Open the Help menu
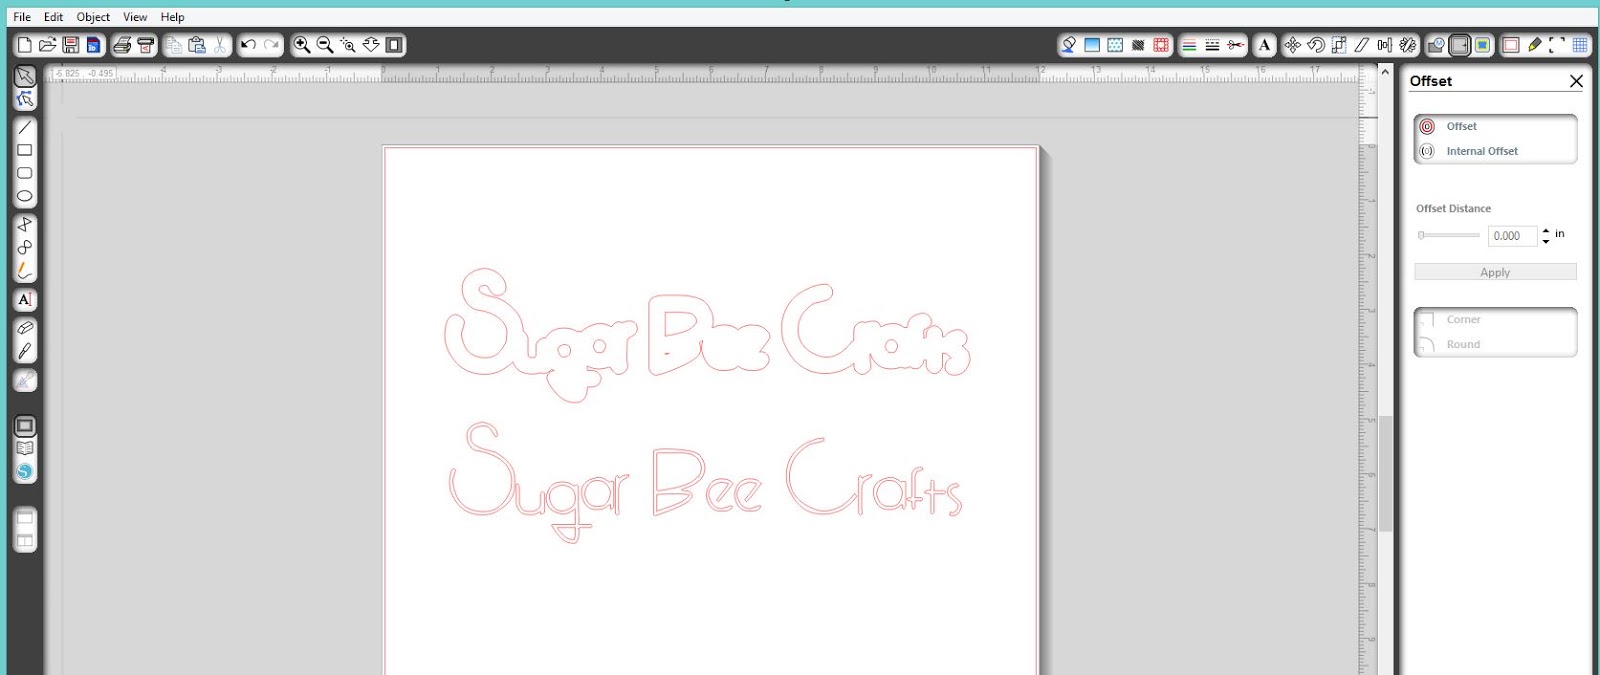The height and width of the screenshot is (675, 1600). pos(172,17)
